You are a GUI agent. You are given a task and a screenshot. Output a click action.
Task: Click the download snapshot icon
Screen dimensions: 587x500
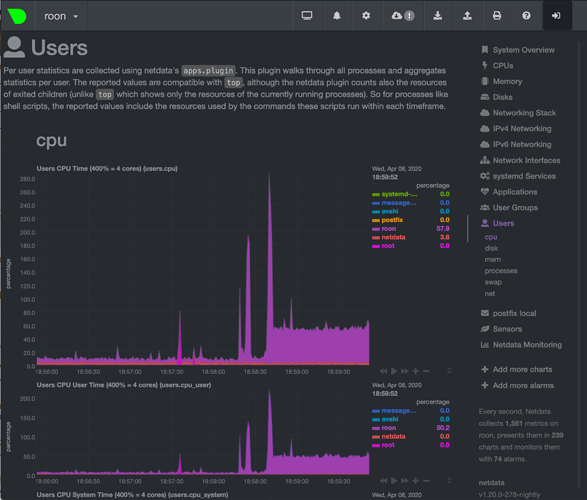click(x=437, y=16)
